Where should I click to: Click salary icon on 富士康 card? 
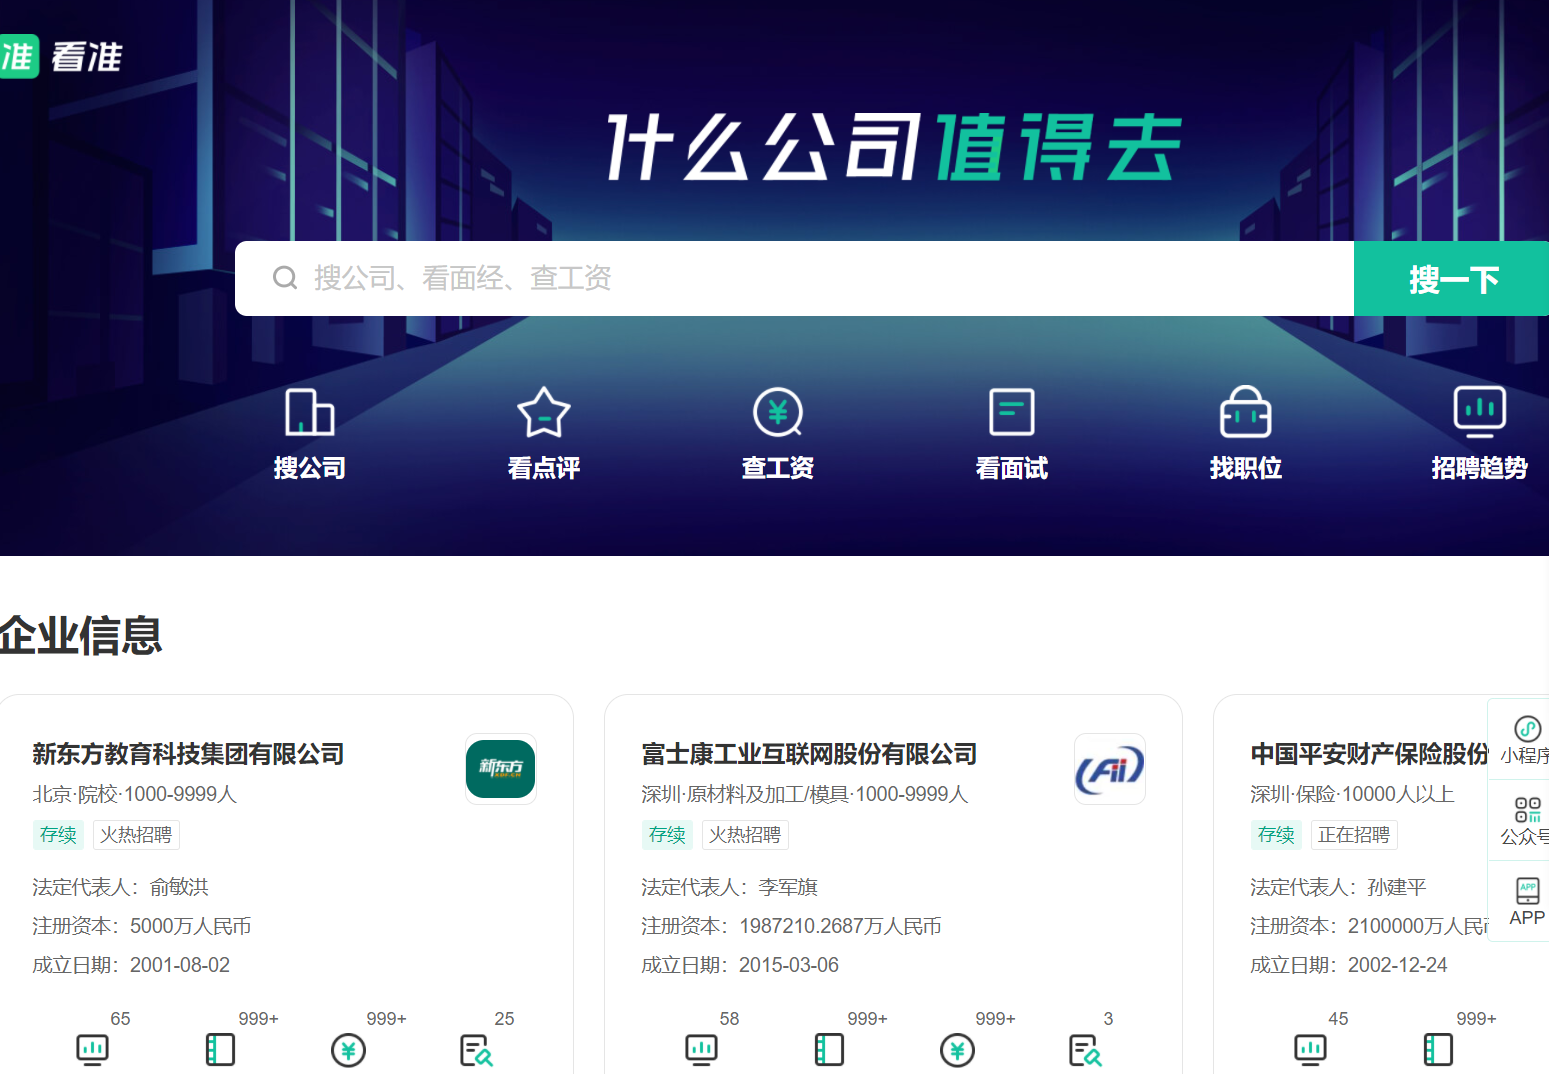coord(957,1049)
